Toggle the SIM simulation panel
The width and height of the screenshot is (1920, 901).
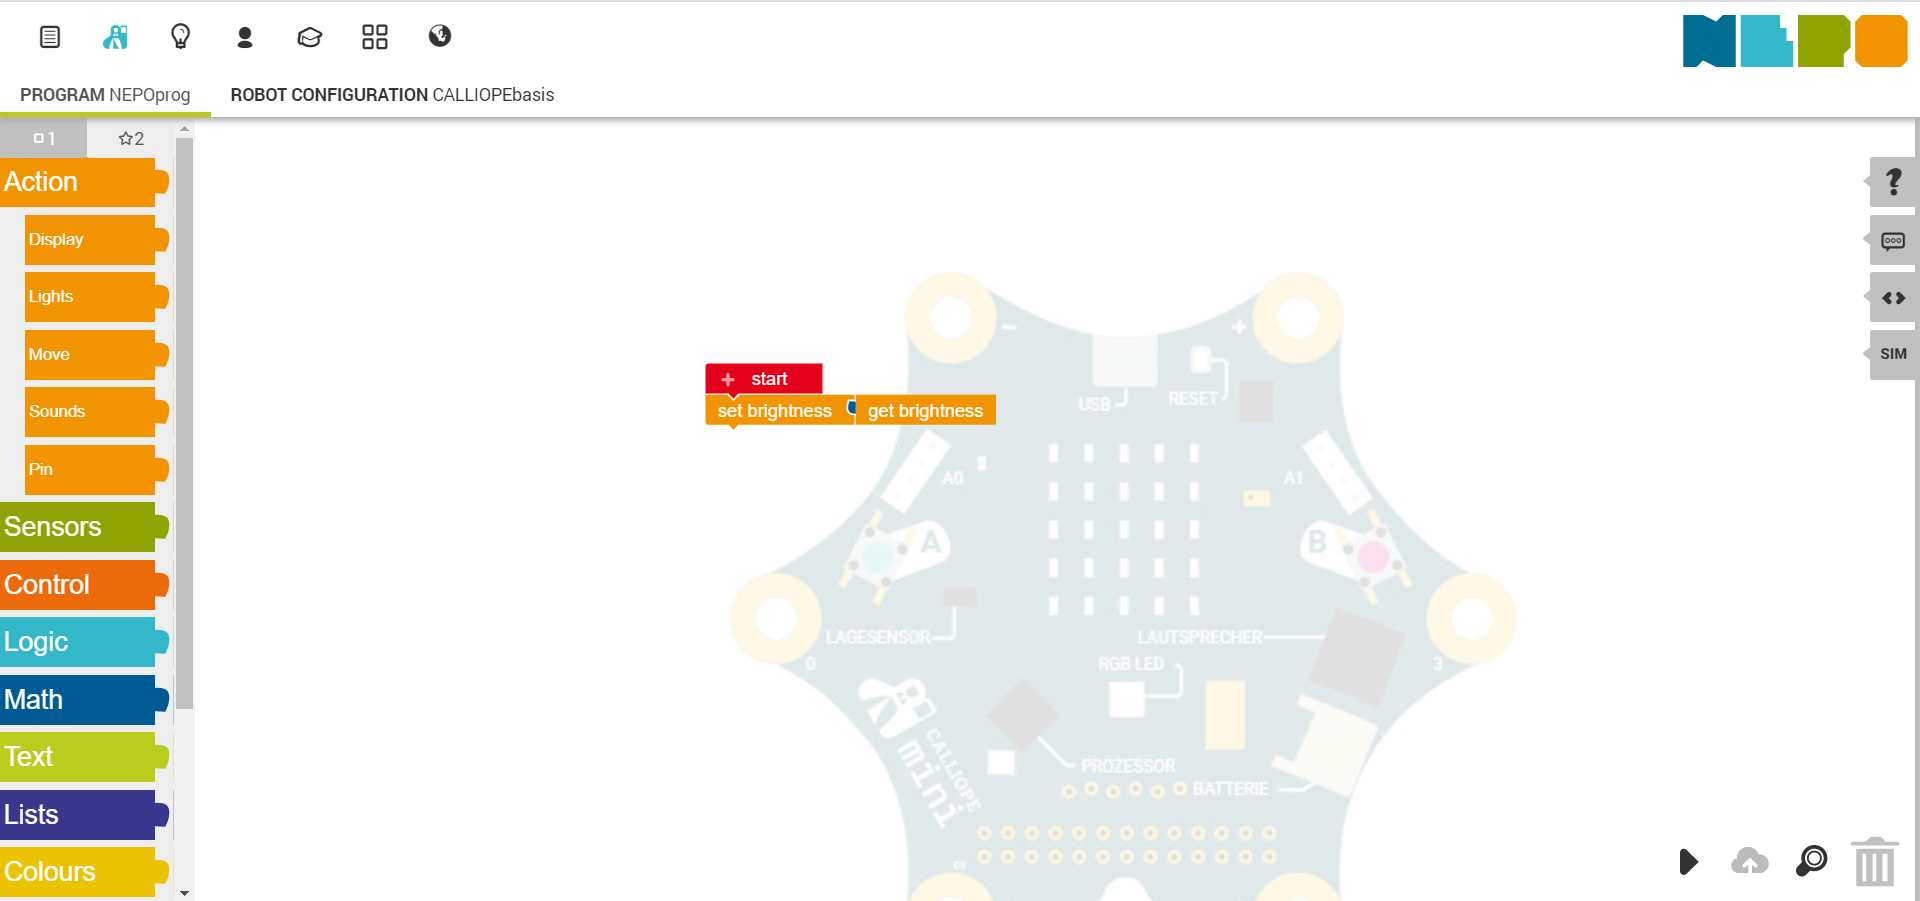click(x=1891, y=354)
